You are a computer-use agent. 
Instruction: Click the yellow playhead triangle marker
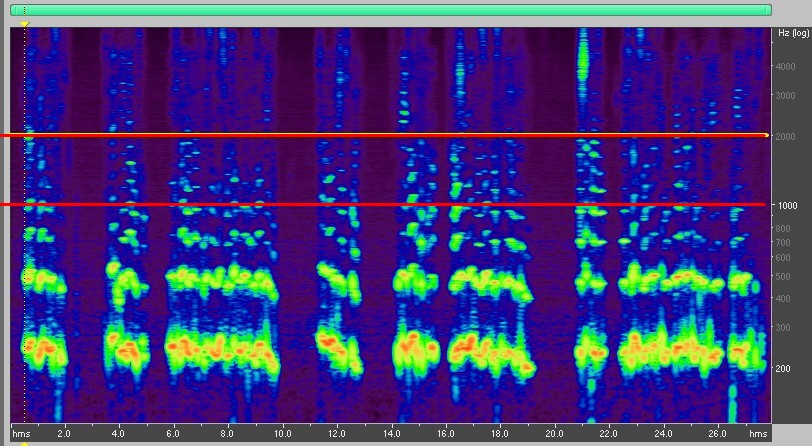pyautogui.click(x=25, y=23)
